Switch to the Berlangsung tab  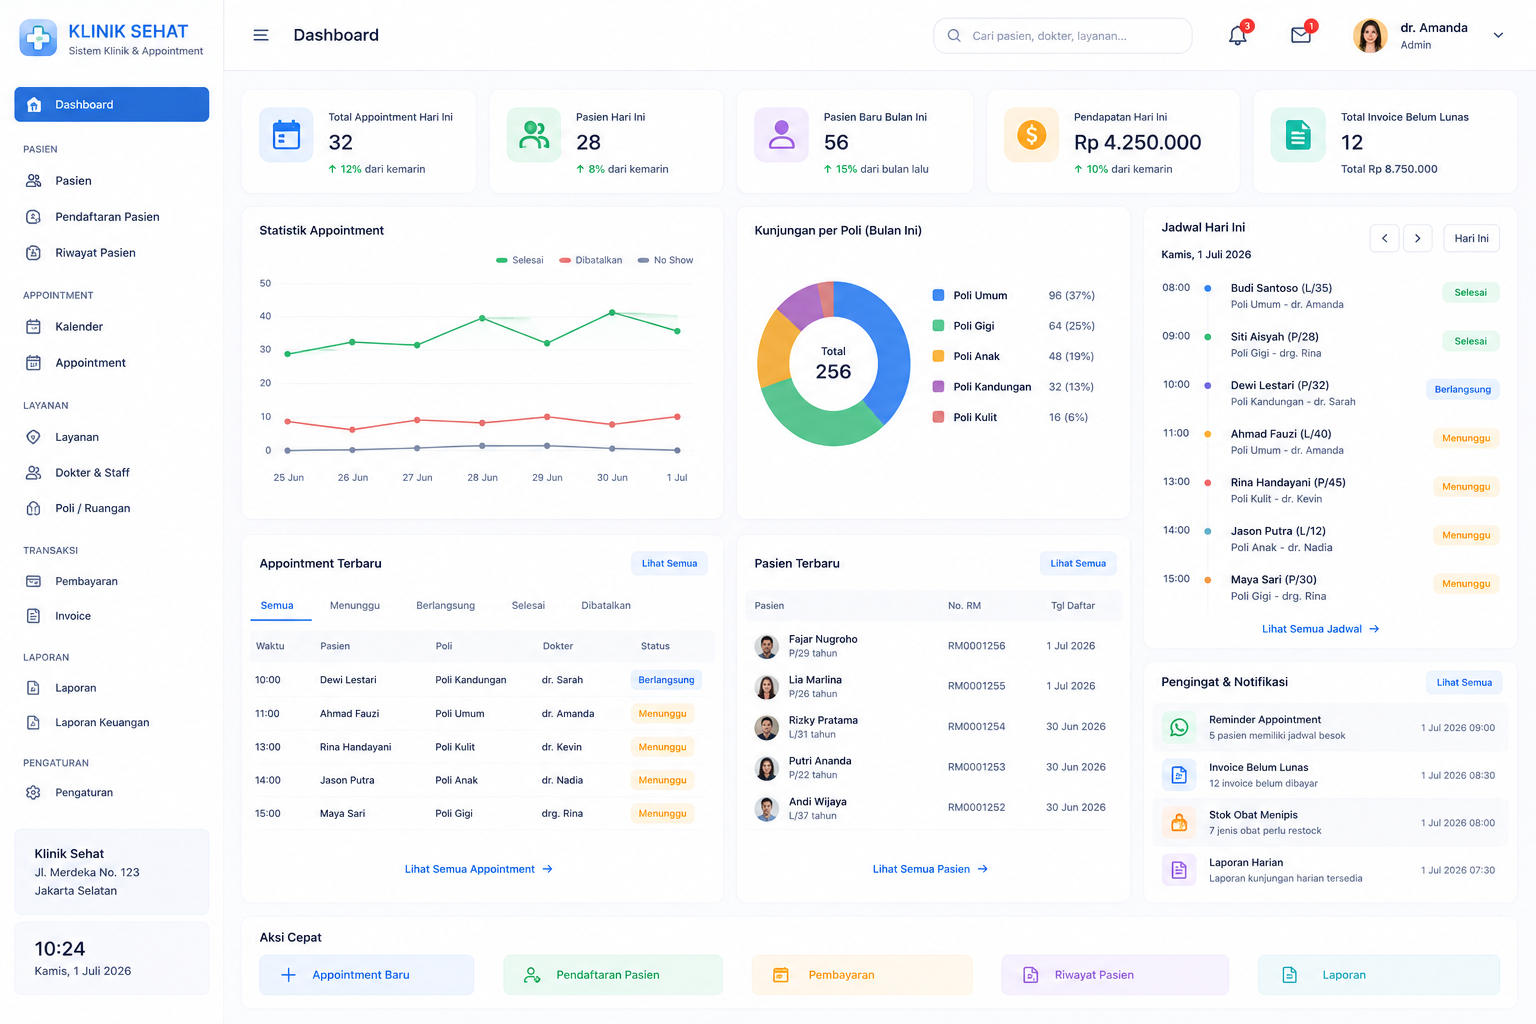446,605
